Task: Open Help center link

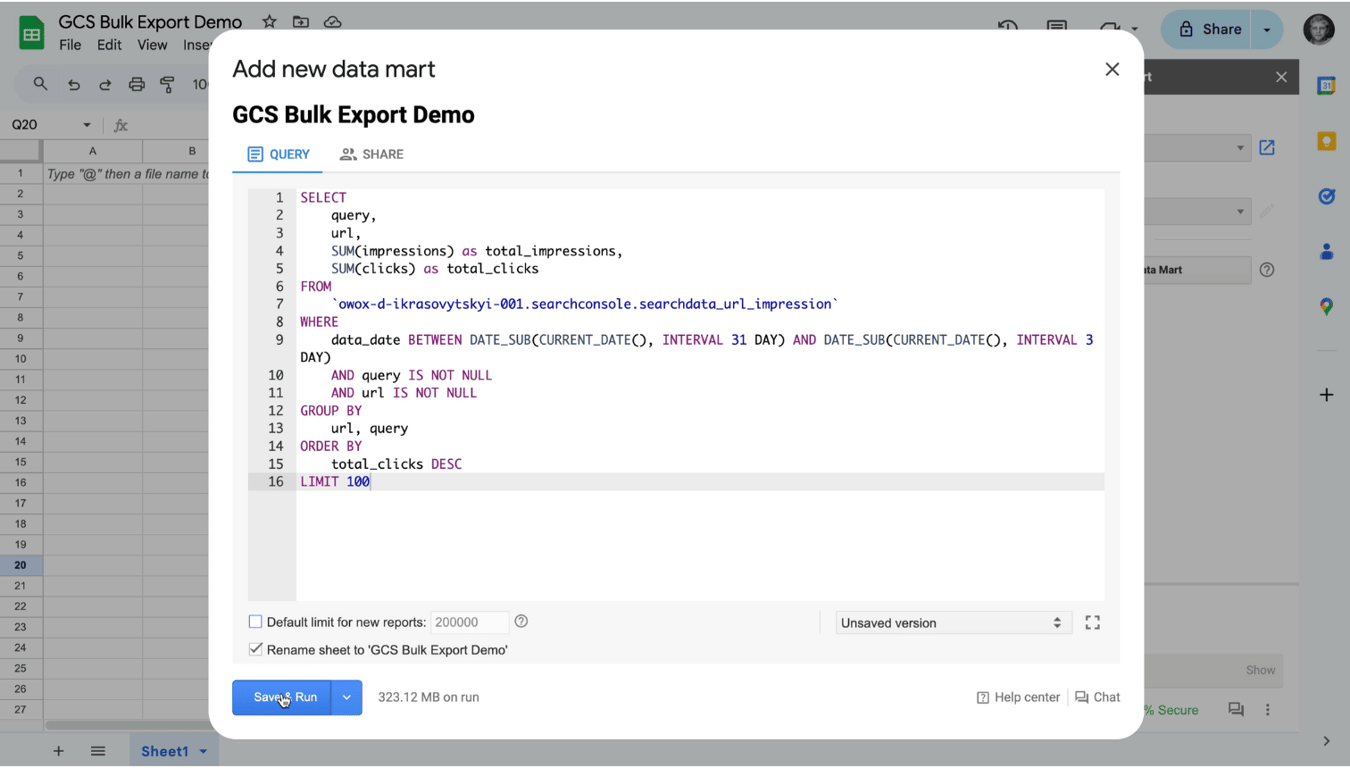Action: 1018,697
